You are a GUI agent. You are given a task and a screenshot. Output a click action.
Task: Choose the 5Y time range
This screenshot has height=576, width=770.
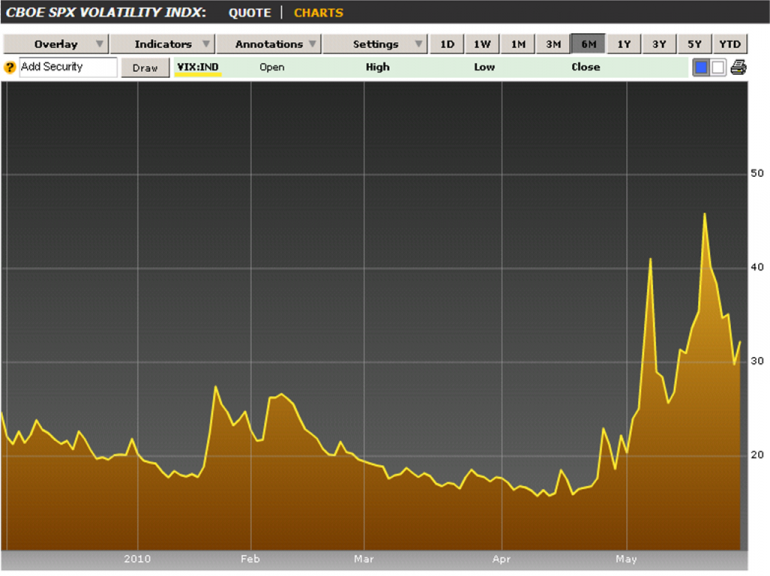pyautogui.click(x=694, y=44)
